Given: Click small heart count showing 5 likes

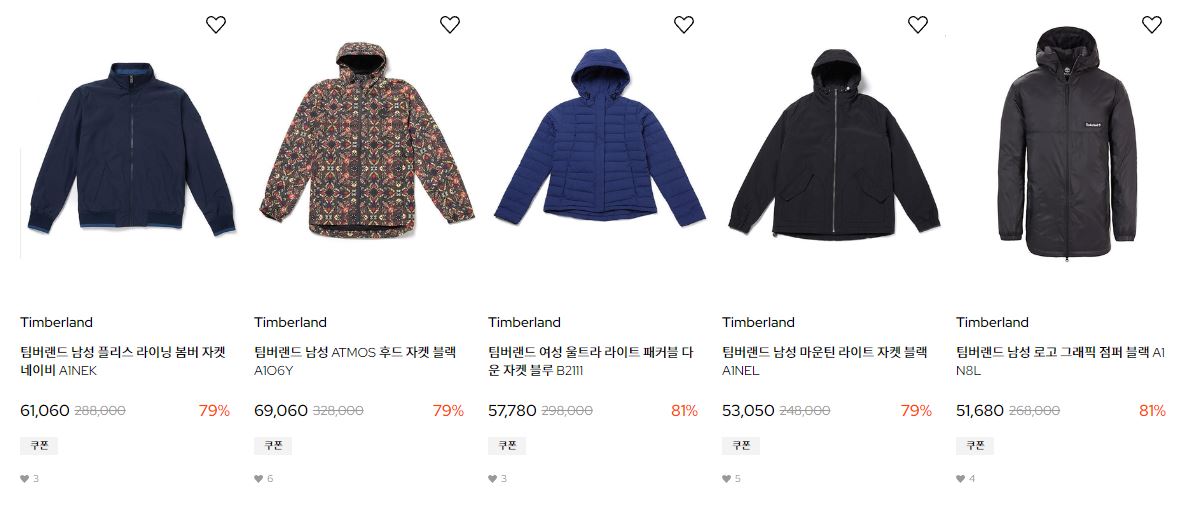Looking at the screenshot, I should pos(732,479).
